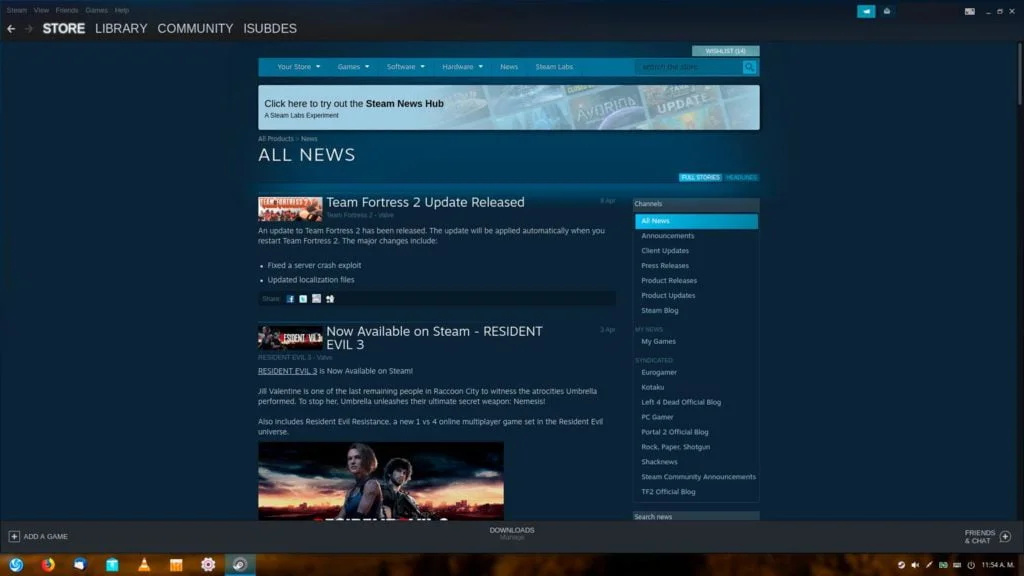Share TF2 news via the last share icon
Screen dimensions: 1024x576
(330, 298)
